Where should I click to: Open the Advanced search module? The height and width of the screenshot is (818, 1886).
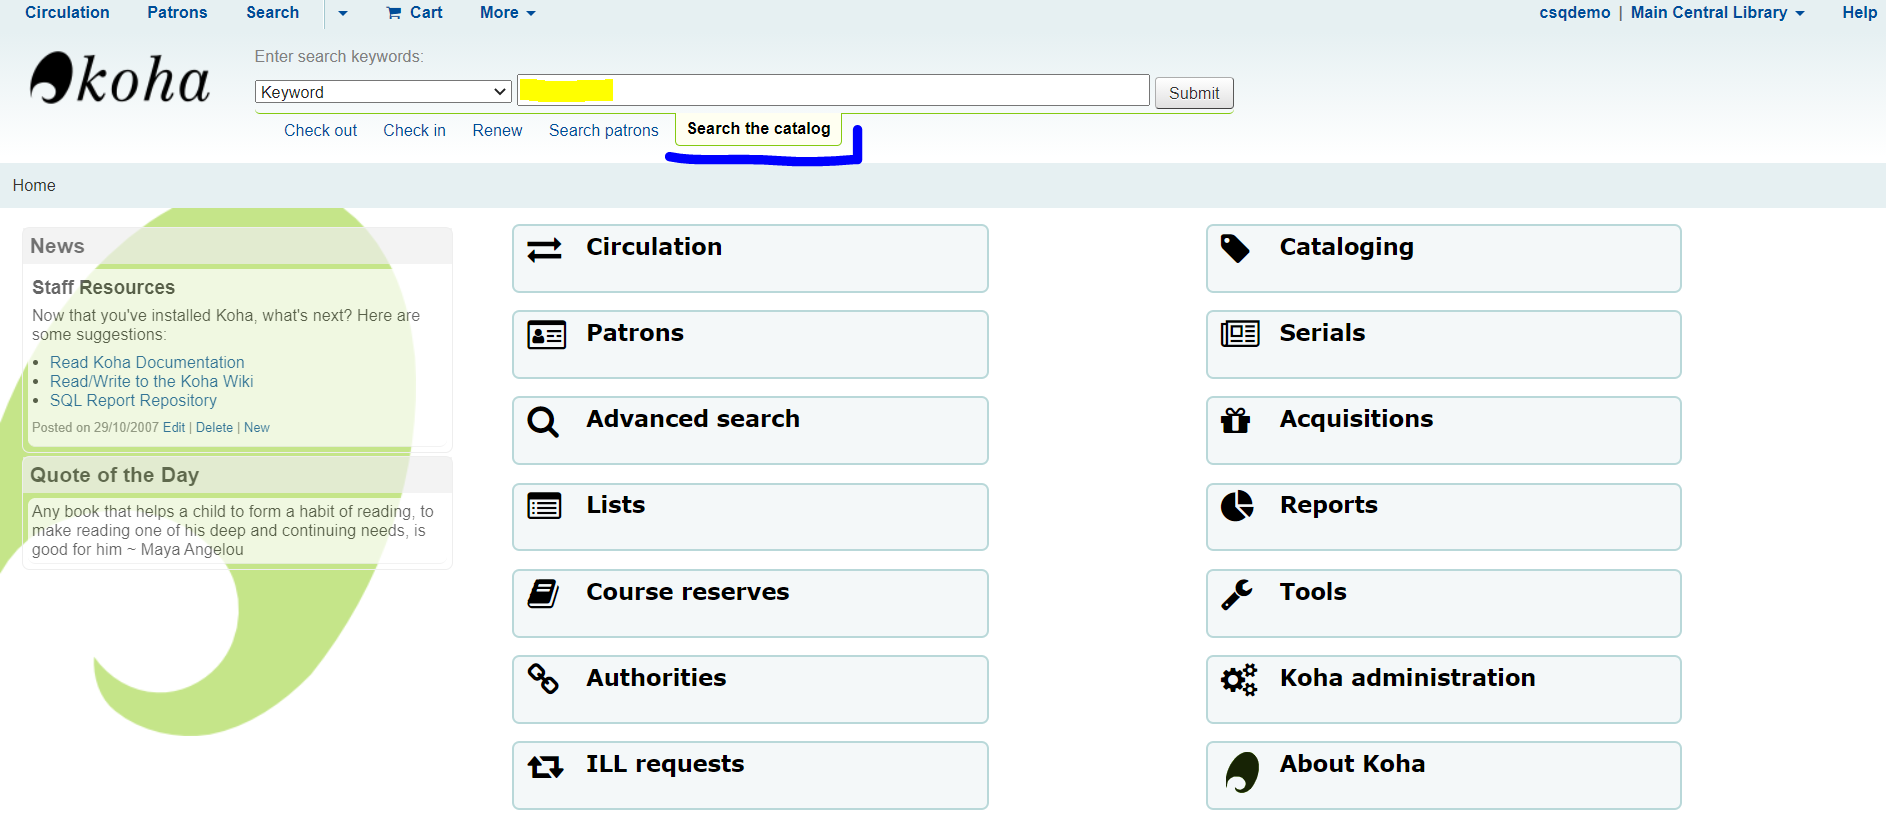pyautogui.click(x=750, y=430)
